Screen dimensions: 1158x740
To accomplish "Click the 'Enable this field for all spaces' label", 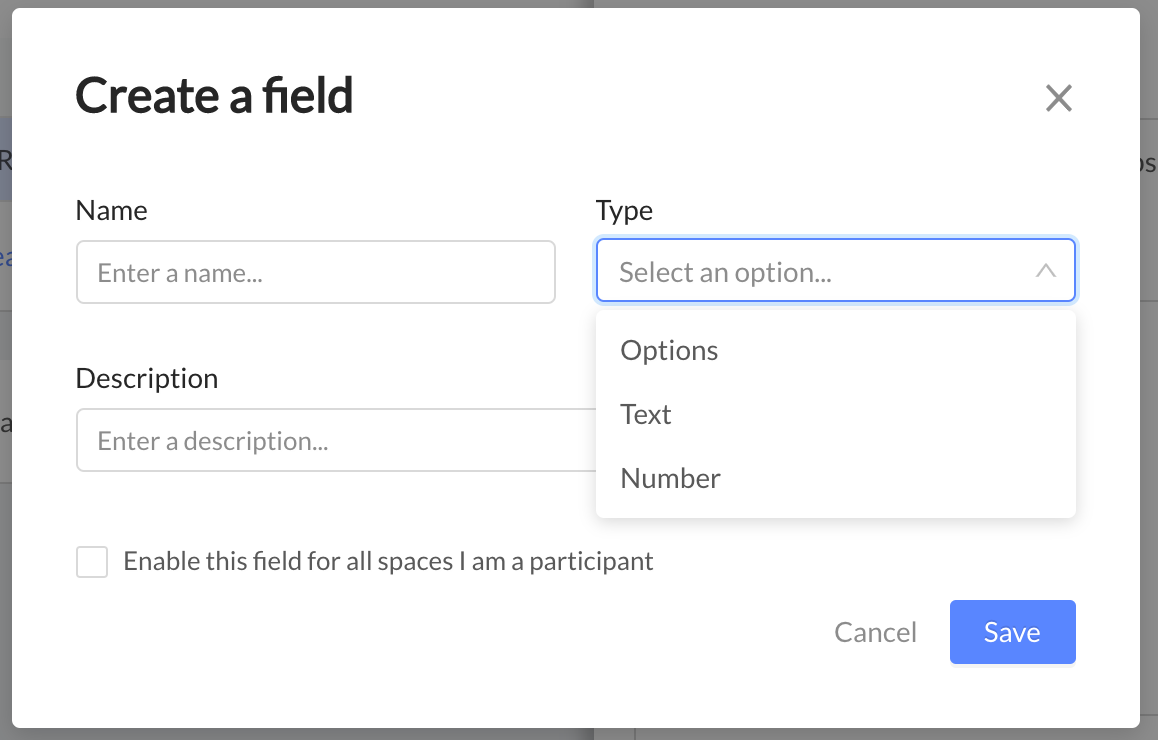I will tap(388, 562).
